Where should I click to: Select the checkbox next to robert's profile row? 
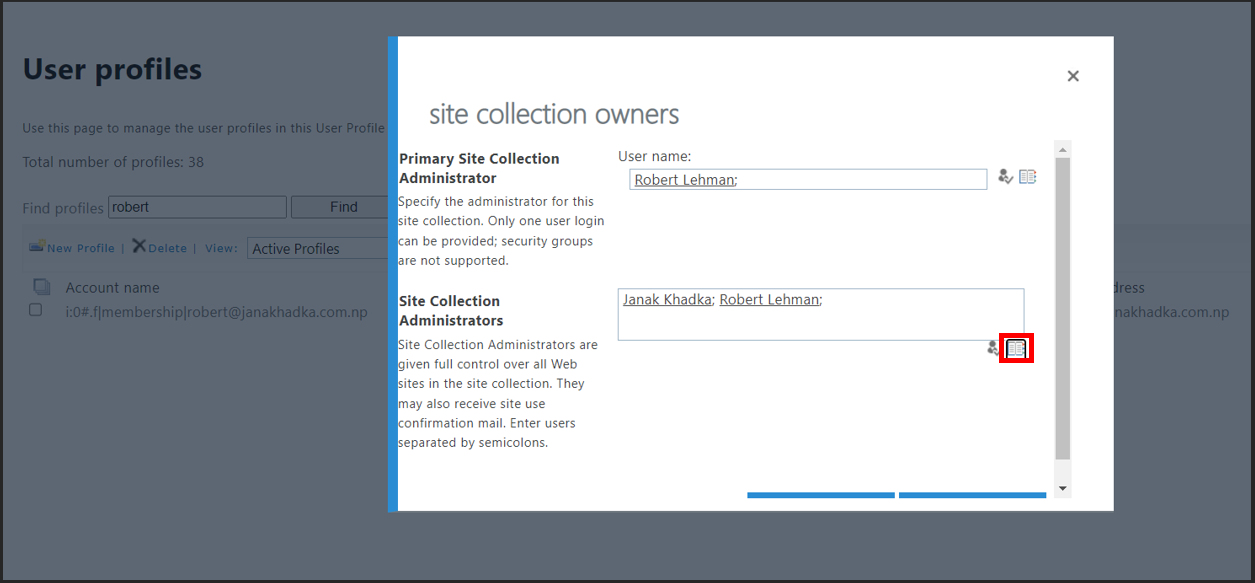pyautogui.click(x=35, y=310)
